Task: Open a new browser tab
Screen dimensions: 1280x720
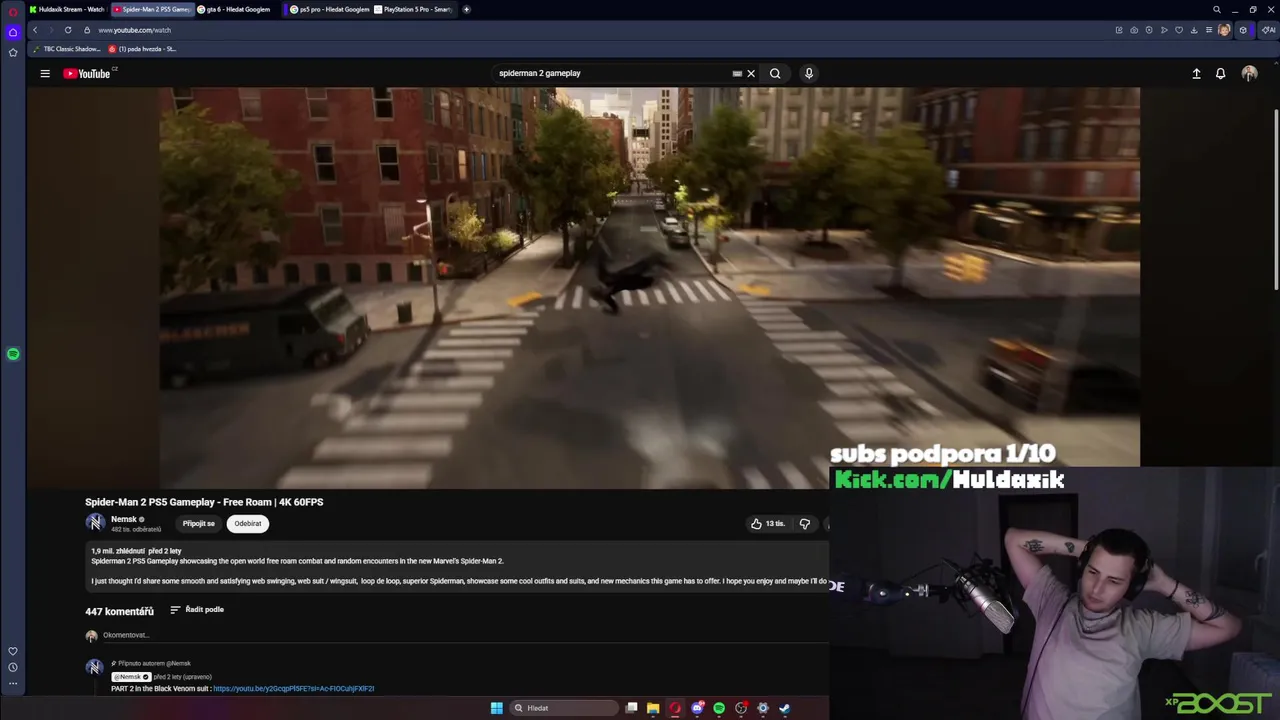Action: tap(466, 9)
